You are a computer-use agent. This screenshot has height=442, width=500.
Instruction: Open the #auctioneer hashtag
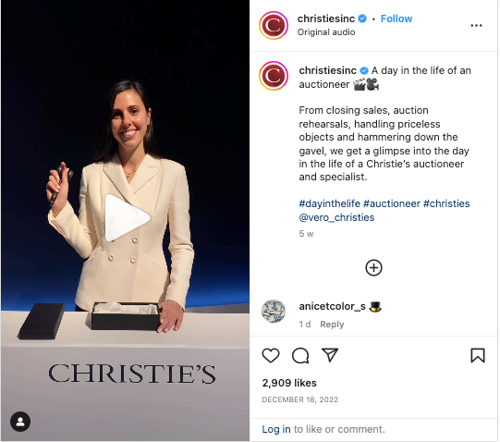(x=392, y=203)
